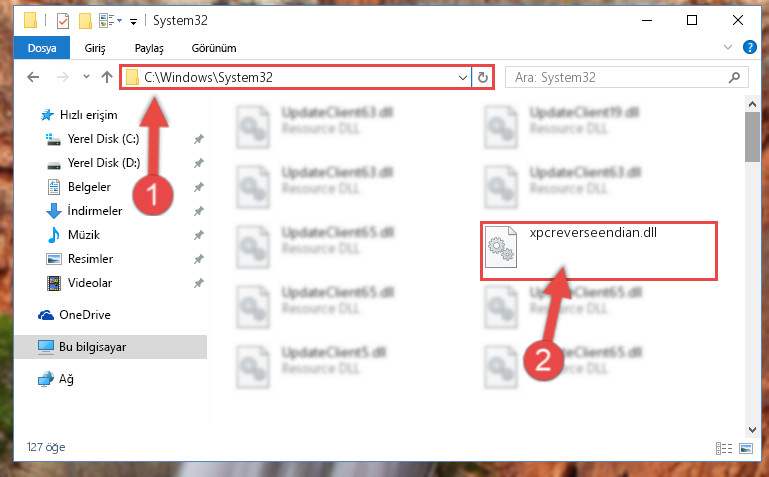Unpin Yerel Disk (C:) from quick access

(x=198, y=139)
